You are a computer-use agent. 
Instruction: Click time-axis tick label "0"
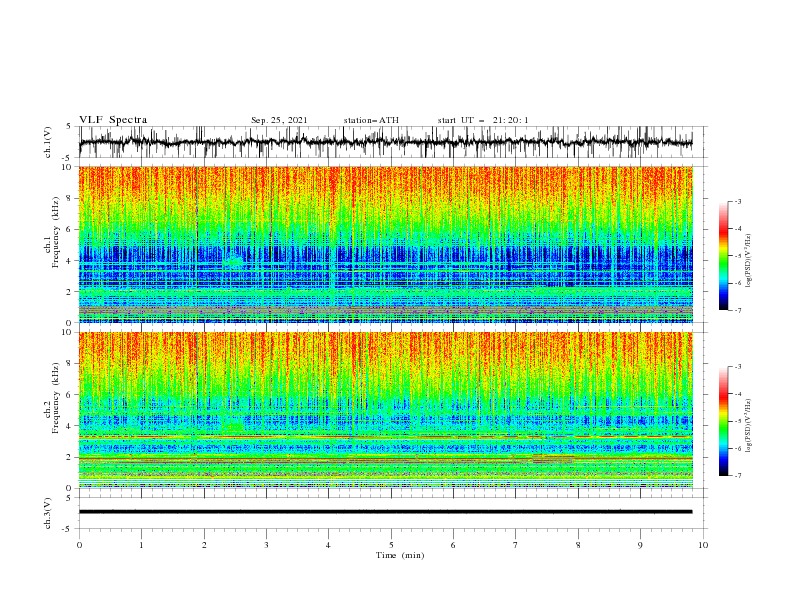click(79, 545)
